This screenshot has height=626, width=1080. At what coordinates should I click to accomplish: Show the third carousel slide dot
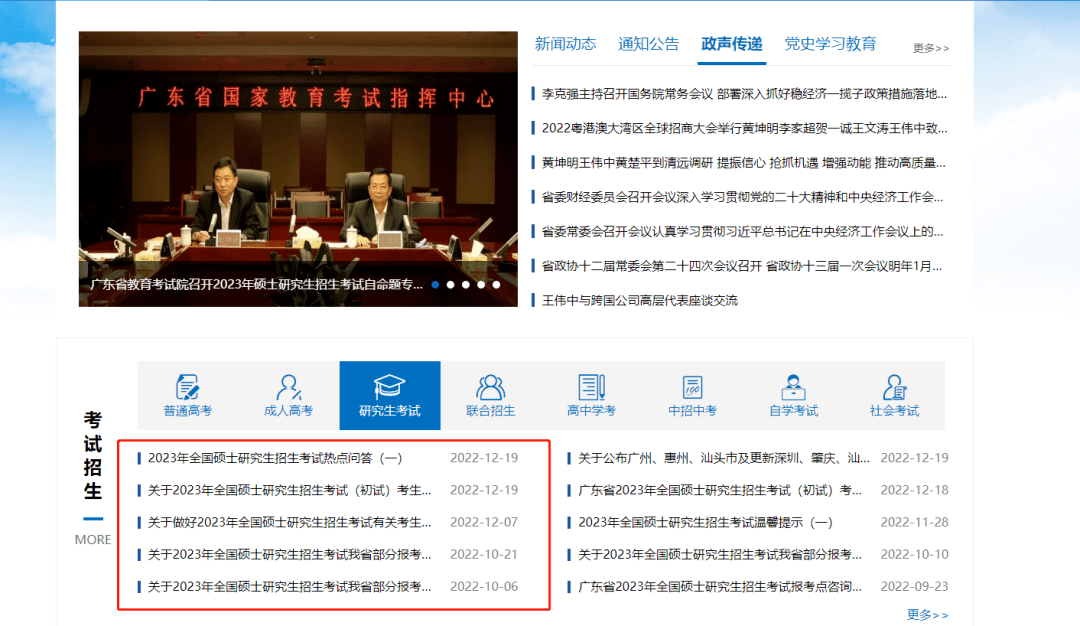click(466, 284)
